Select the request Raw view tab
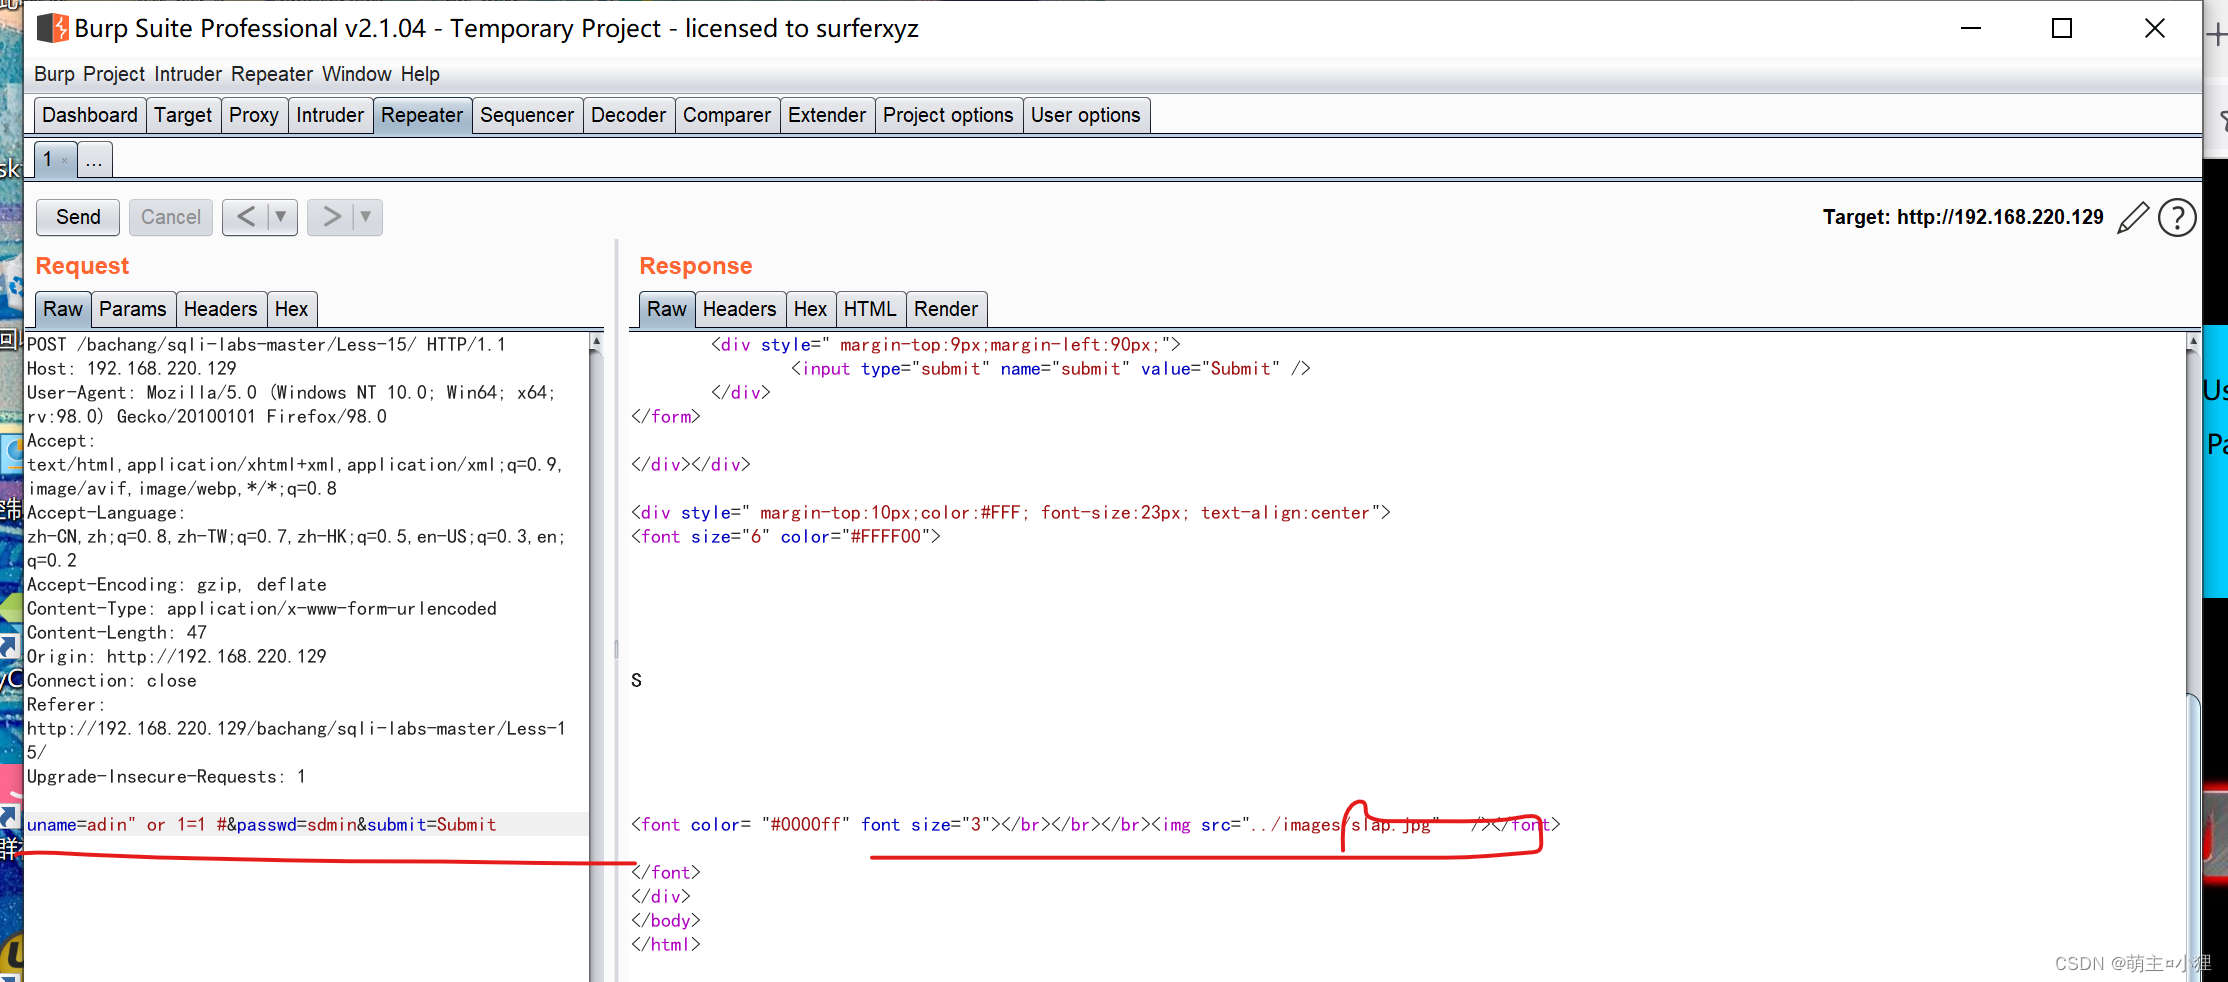This screenshot has height=982, width=2228. tap(63, 309)
